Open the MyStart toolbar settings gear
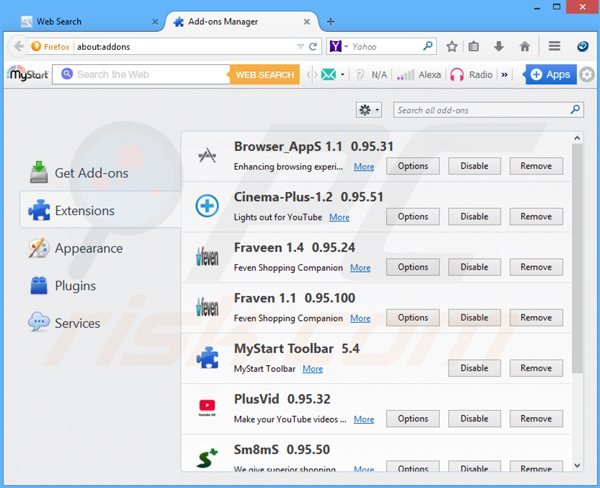 [x=587, y=75]
